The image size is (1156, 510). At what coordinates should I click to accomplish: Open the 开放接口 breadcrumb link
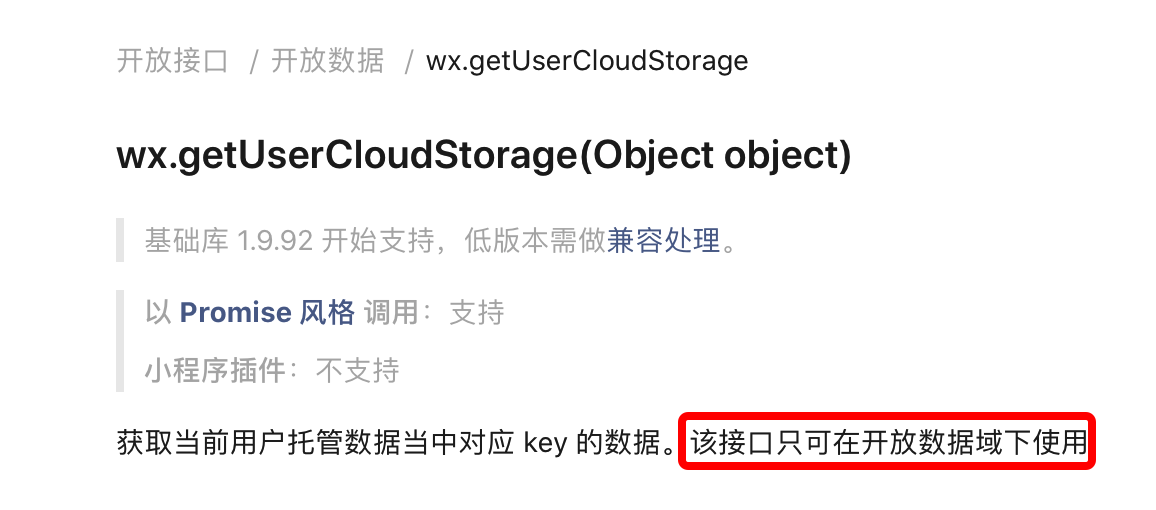[173, 61]
